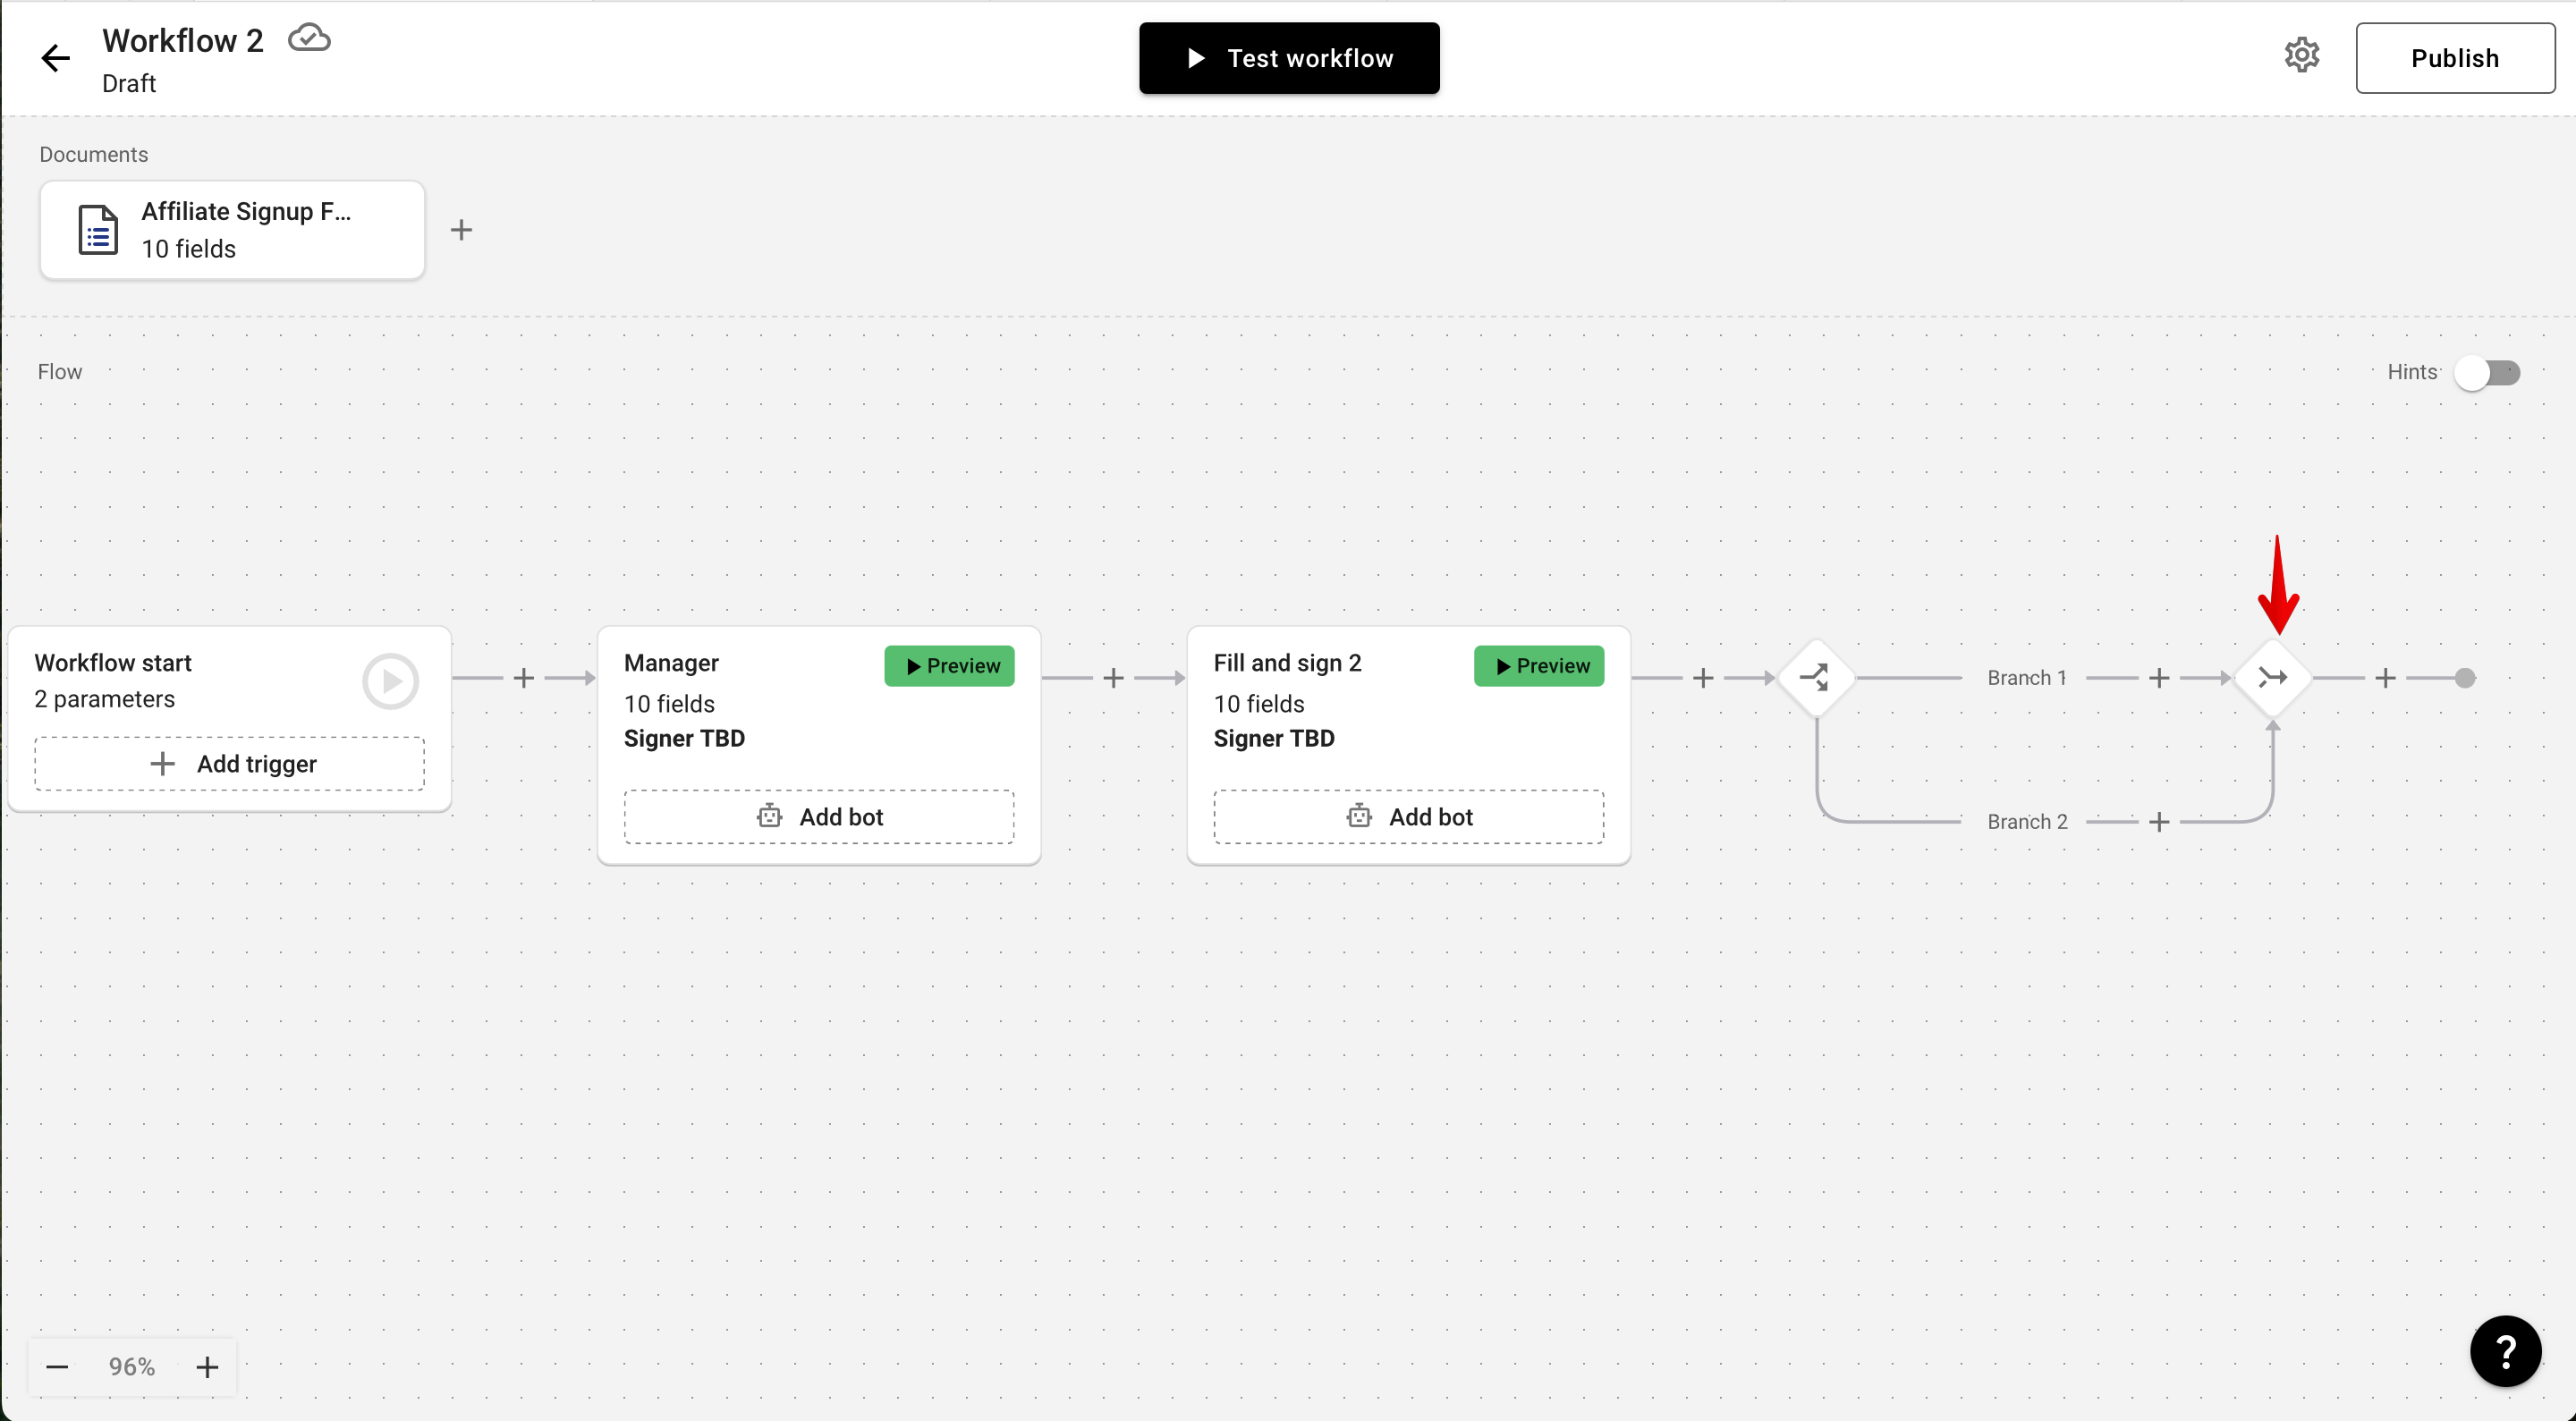
Task: Select the merge diamond node under the red arrow
Action: click(x=2272, y=677)
